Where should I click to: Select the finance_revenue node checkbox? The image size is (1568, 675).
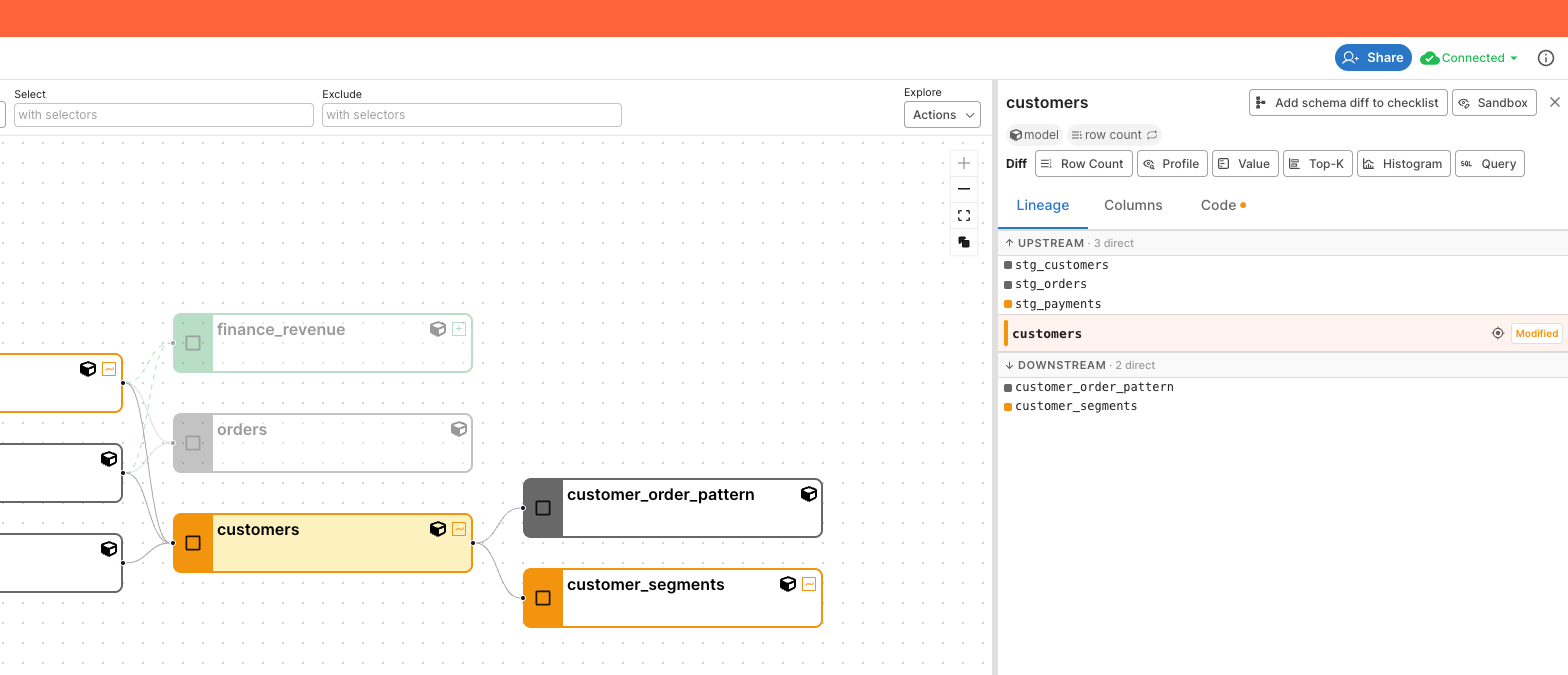pyautogui.click(x=193, y=343)
